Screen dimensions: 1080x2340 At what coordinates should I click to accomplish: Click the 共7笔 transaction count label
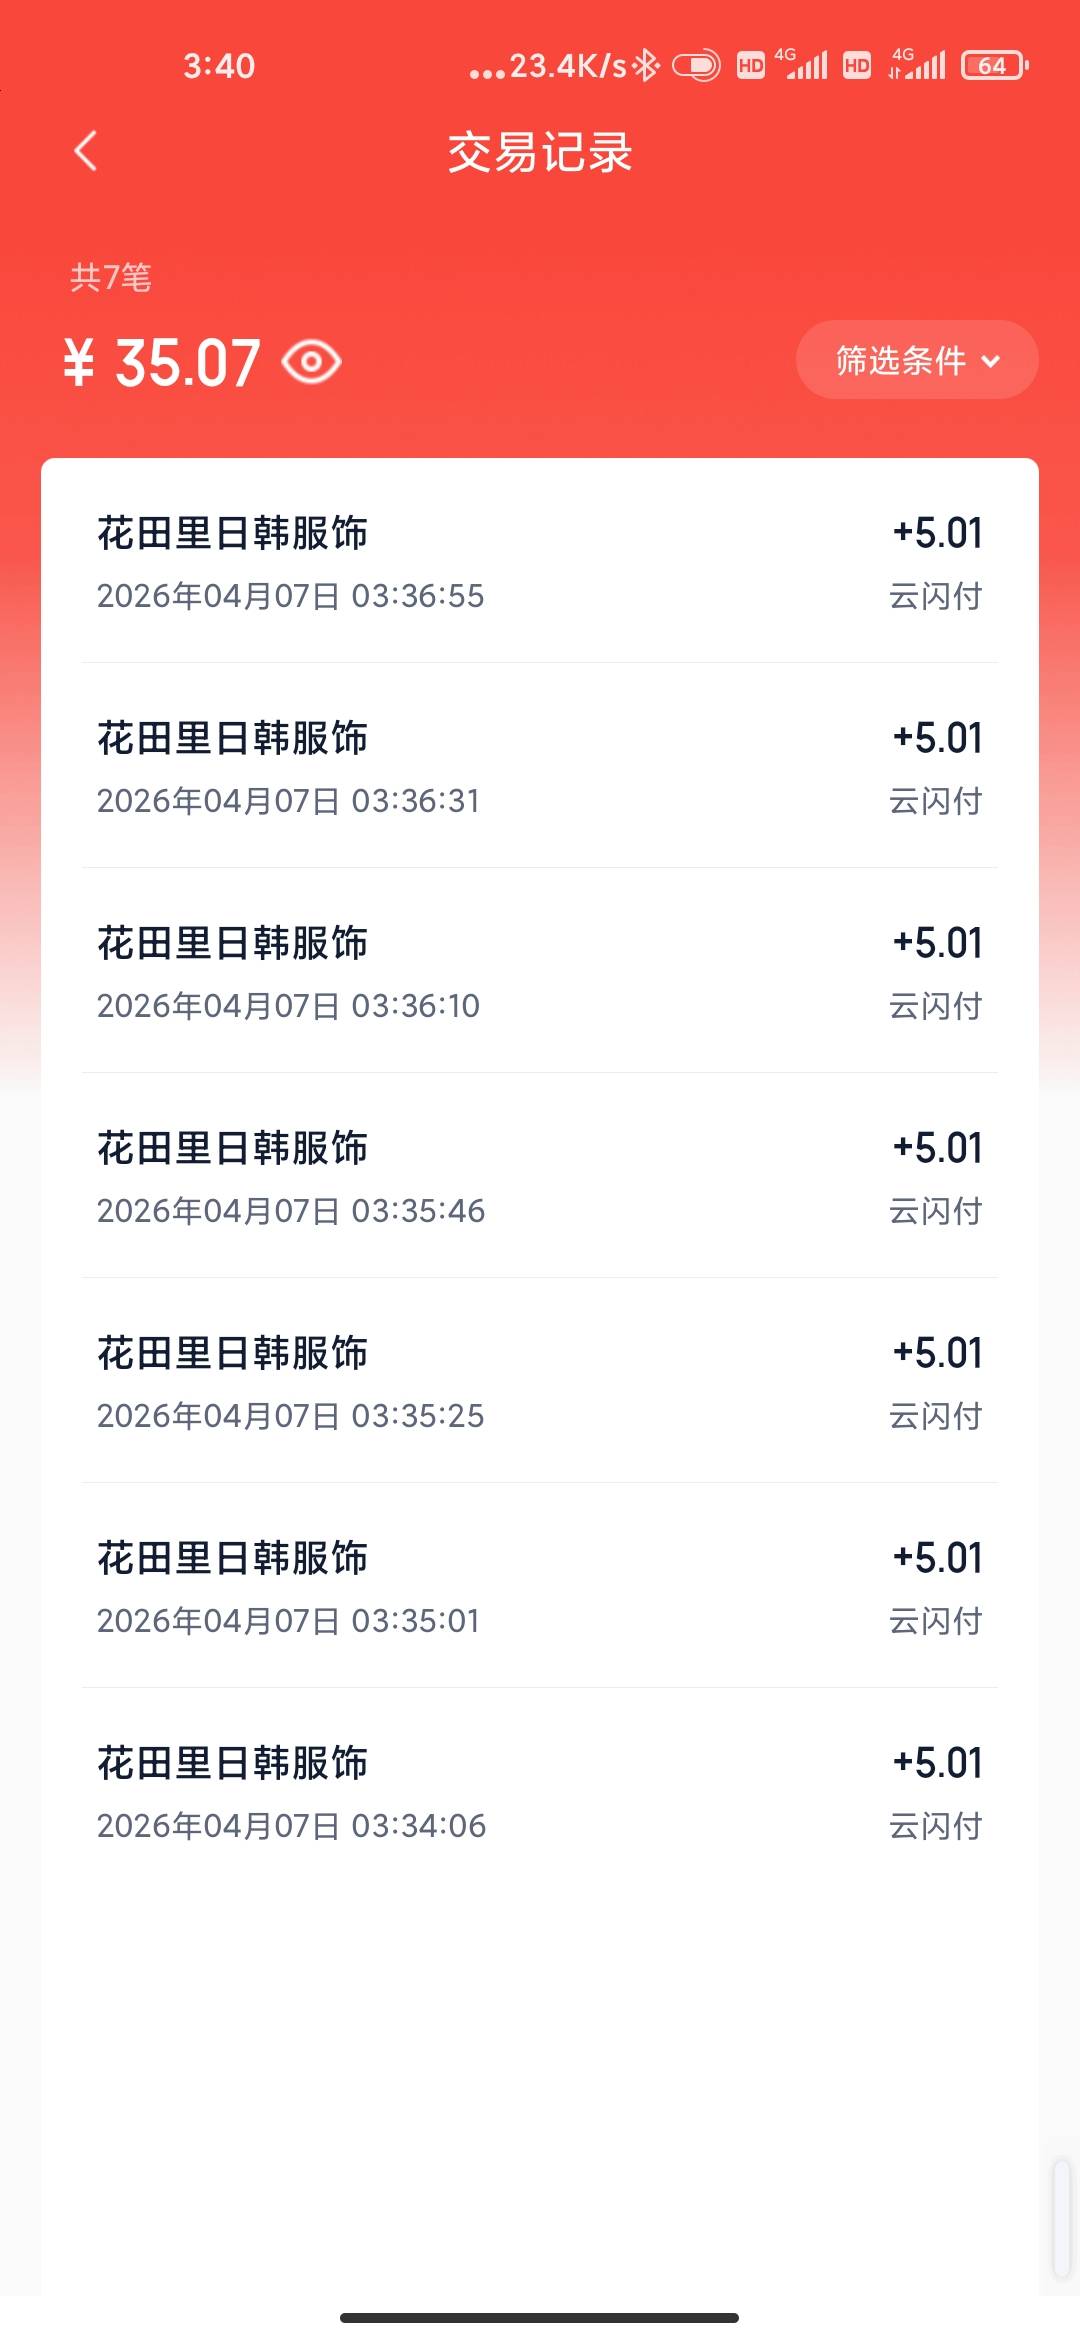[x=111, y=277]
